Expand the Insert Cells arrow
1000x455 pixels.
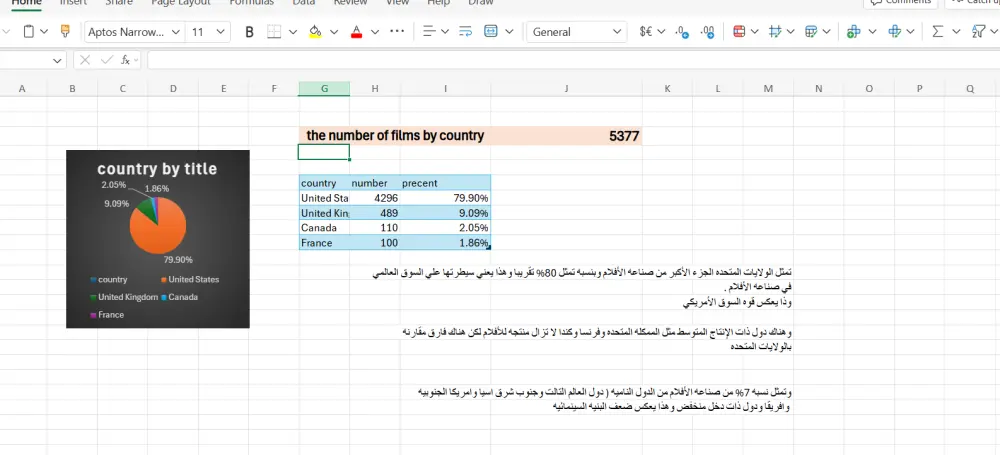[x=872, y=31]
